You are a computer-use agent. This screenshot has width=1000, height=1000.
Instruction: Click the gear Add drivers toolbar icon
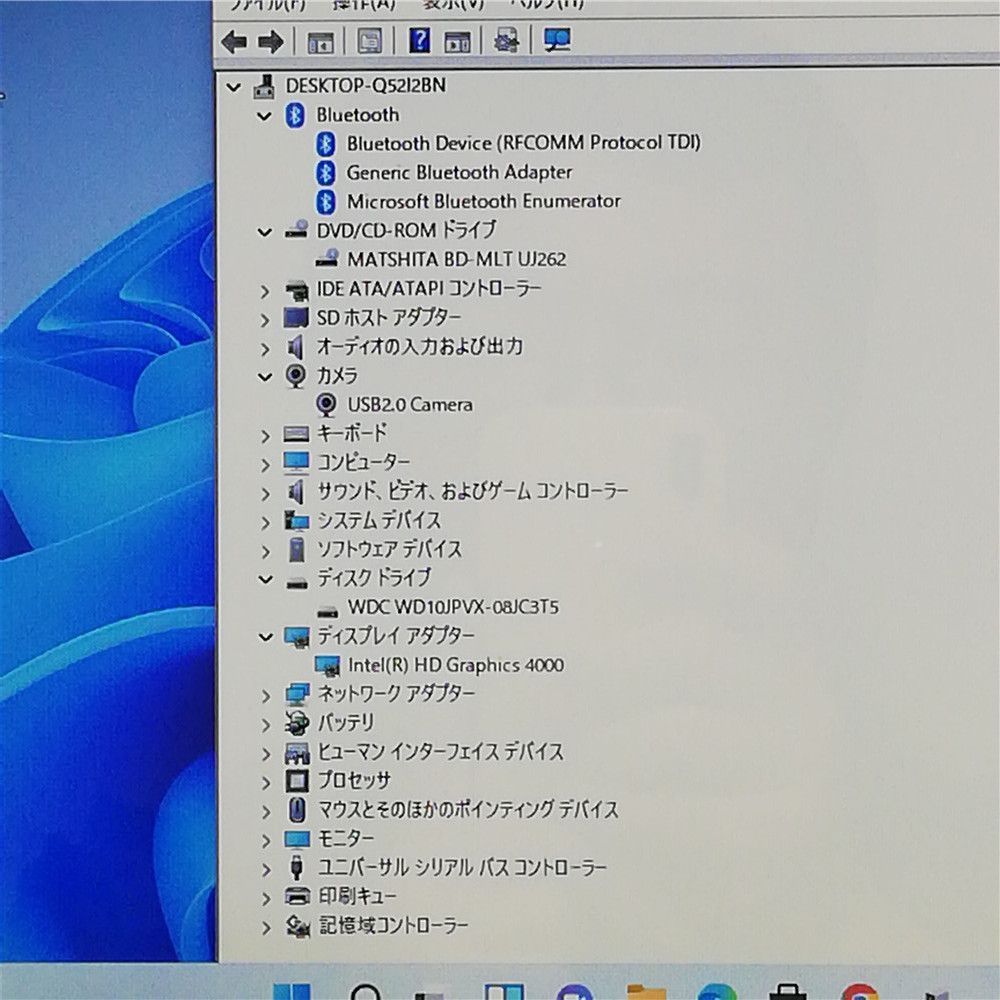506,41
